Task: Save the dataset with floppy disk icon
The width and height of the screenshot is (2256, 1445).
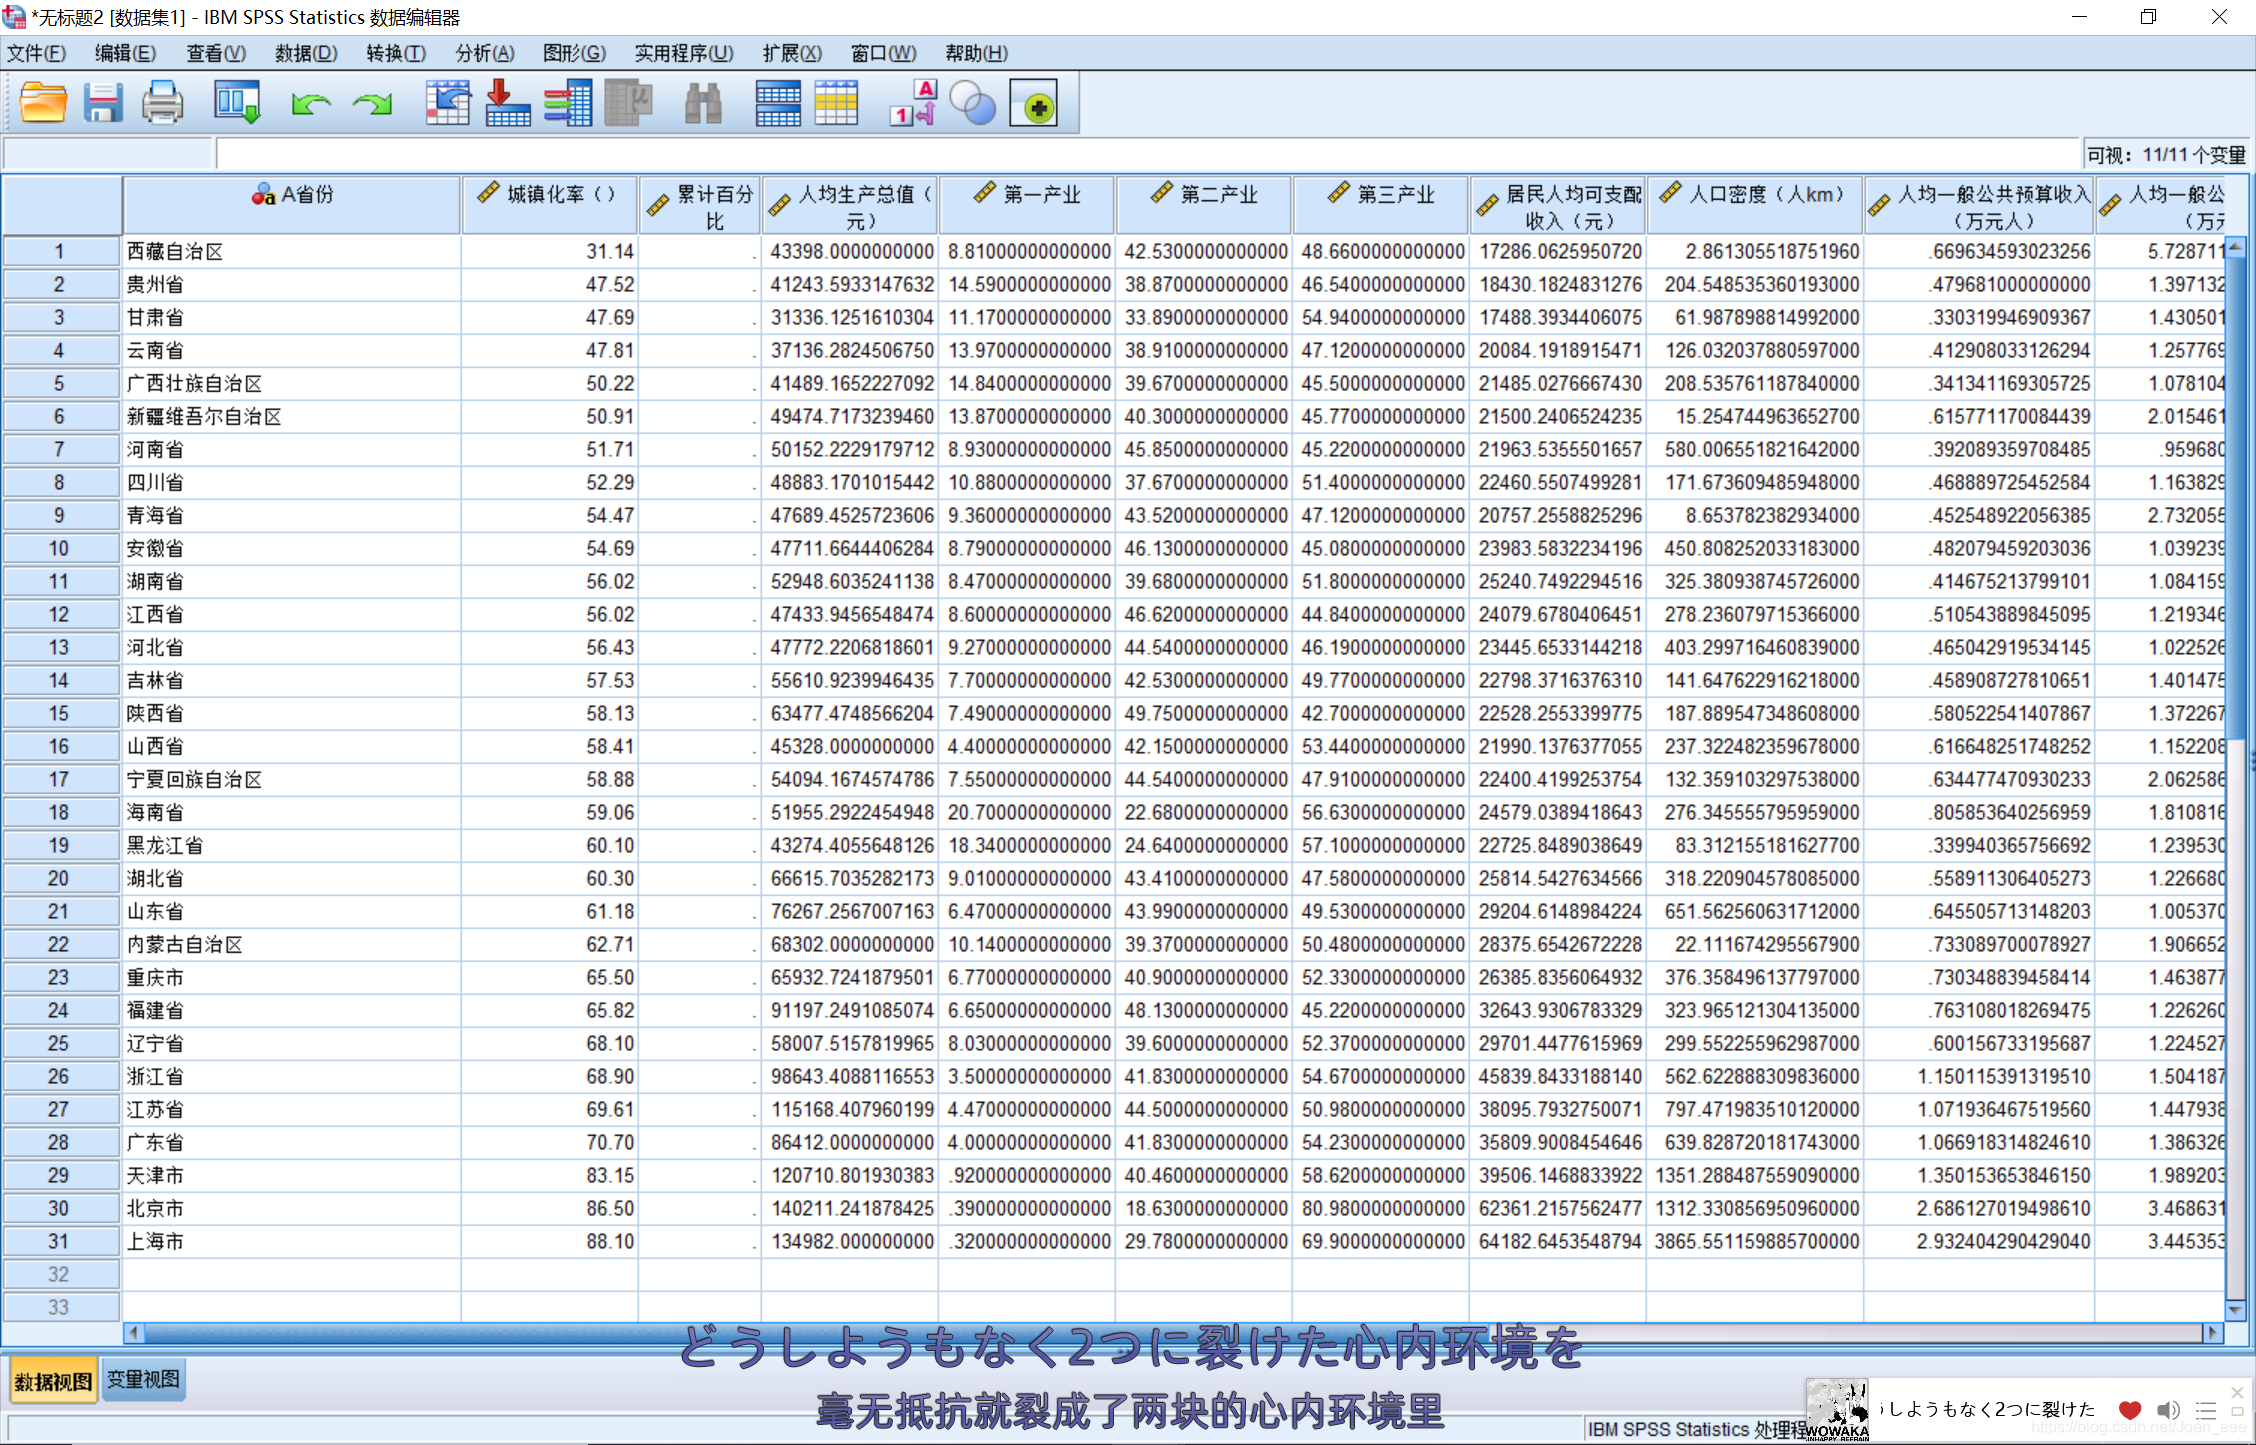Action: pyautogui.click(x=102, y=103)
